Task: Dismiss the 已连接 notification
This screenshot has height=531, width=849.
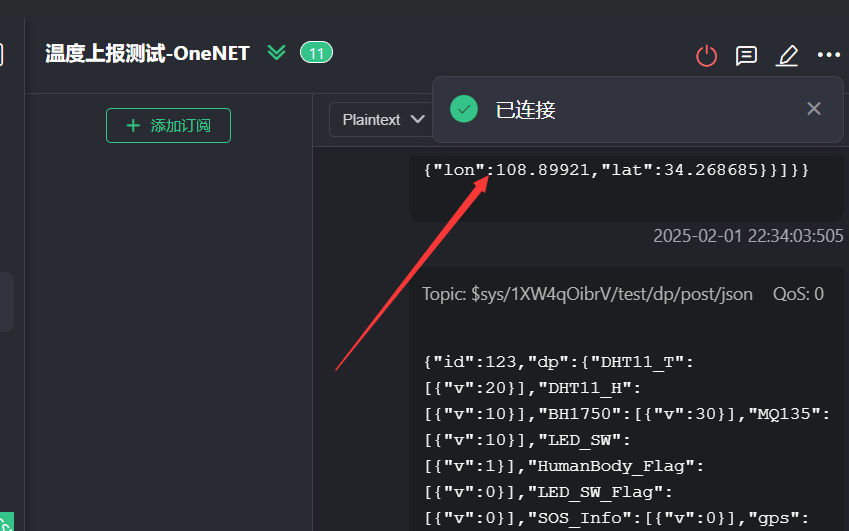Action: coord(814,109)
